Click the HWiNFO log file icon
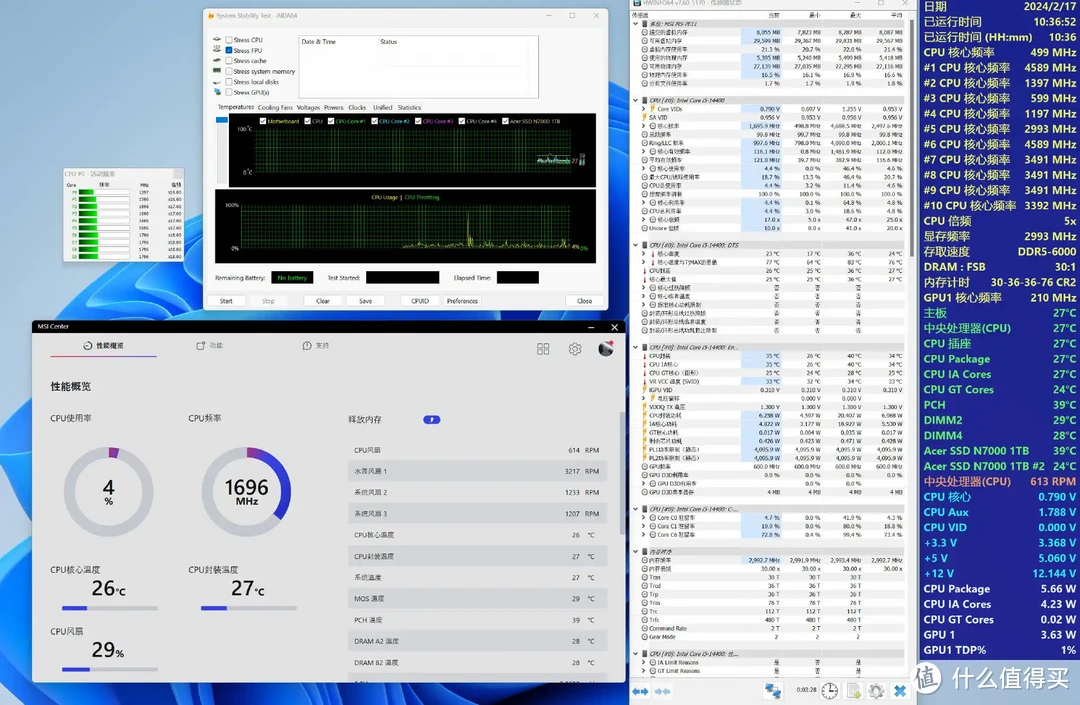This screenshot has width=1080, height=705. [853, 691]
